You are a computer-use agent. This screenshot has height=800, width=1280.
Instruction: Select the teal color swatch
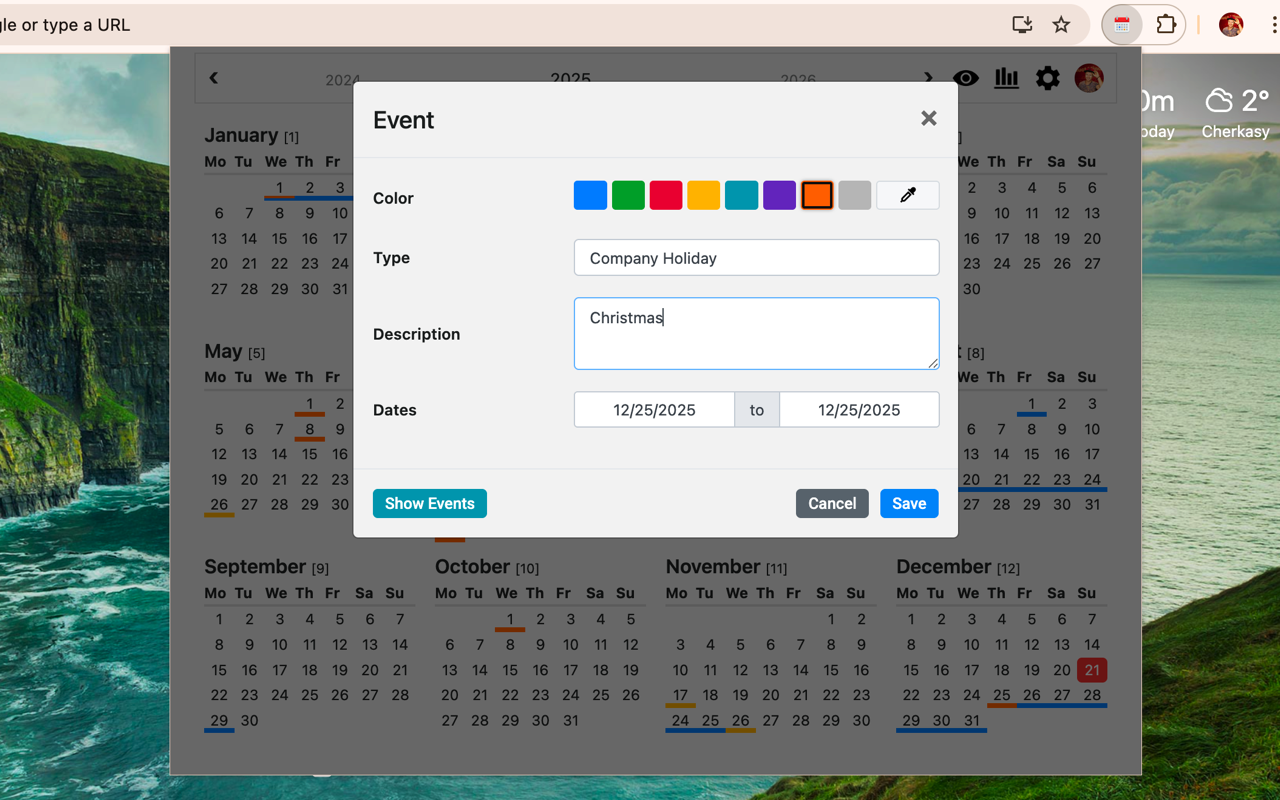pyautogui.click(x=741, y=195)
